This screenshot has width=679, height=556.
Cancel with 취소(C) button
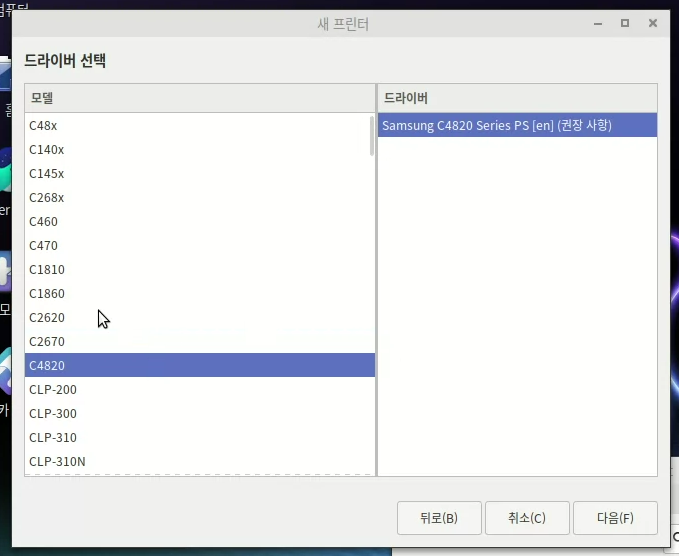point(527,518)
